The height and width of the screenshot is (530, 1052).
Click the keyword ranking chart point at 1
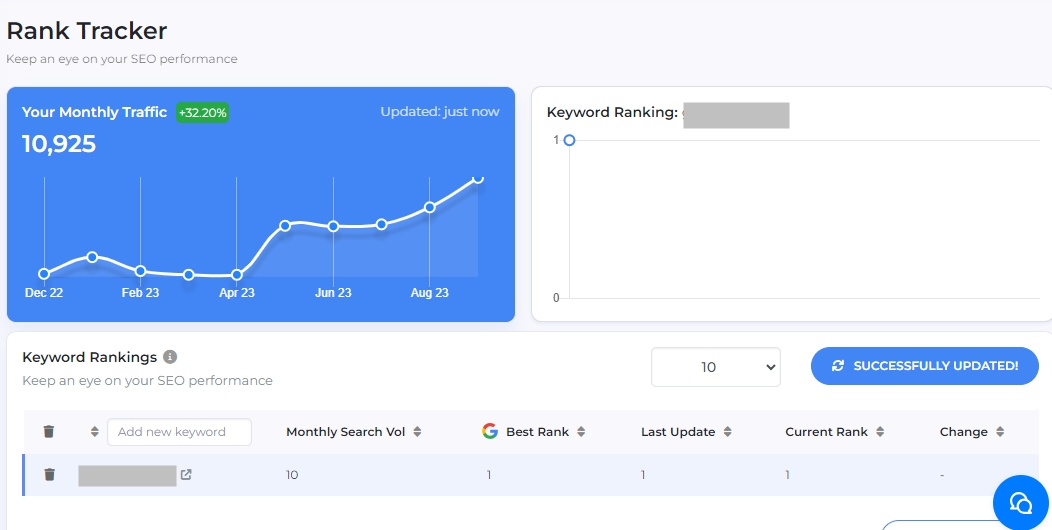[x=569, y=140]
